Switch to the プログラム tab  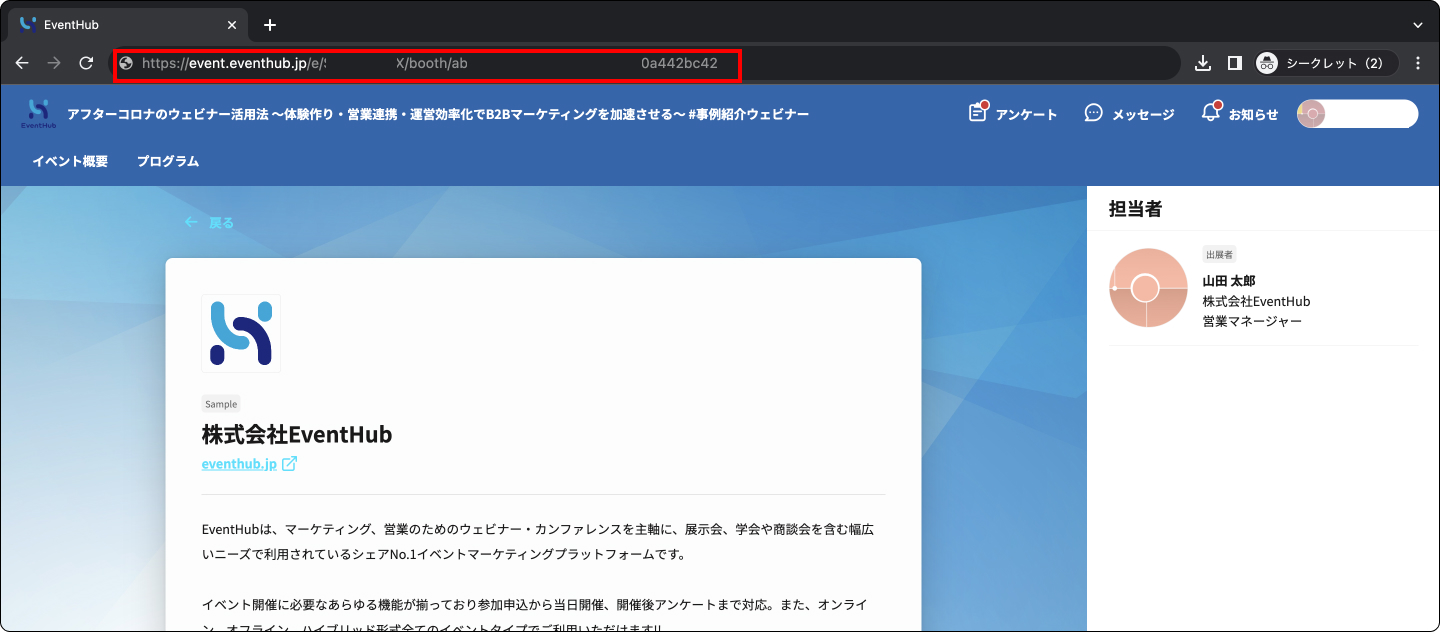click(168, 161)
